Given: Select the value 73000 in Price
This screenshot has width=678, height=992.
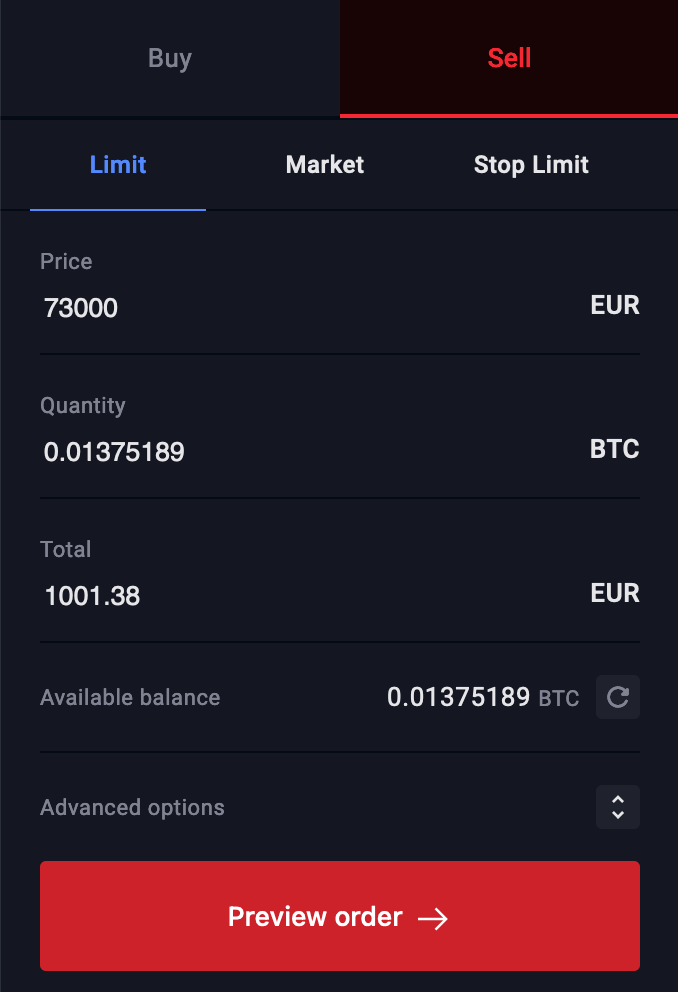Looking at the screenshot, I should [81, 308].
